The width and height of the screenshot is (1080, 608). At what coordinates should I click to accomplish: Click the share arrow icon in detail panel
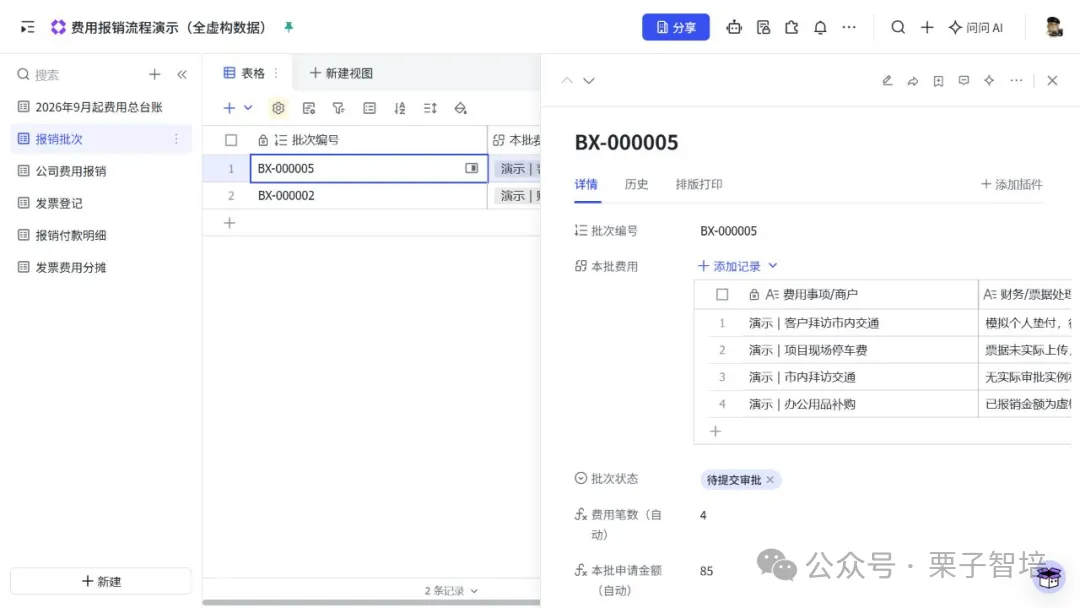pos(913,81)
